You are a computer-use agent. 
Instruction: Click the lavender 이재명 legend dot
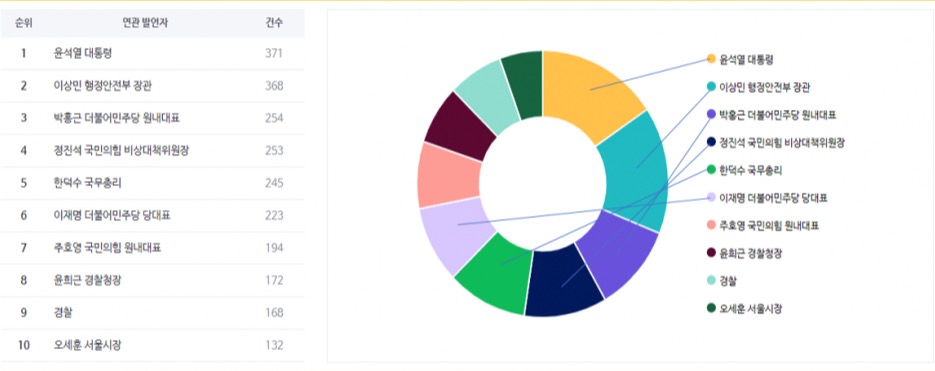point(711,197)
